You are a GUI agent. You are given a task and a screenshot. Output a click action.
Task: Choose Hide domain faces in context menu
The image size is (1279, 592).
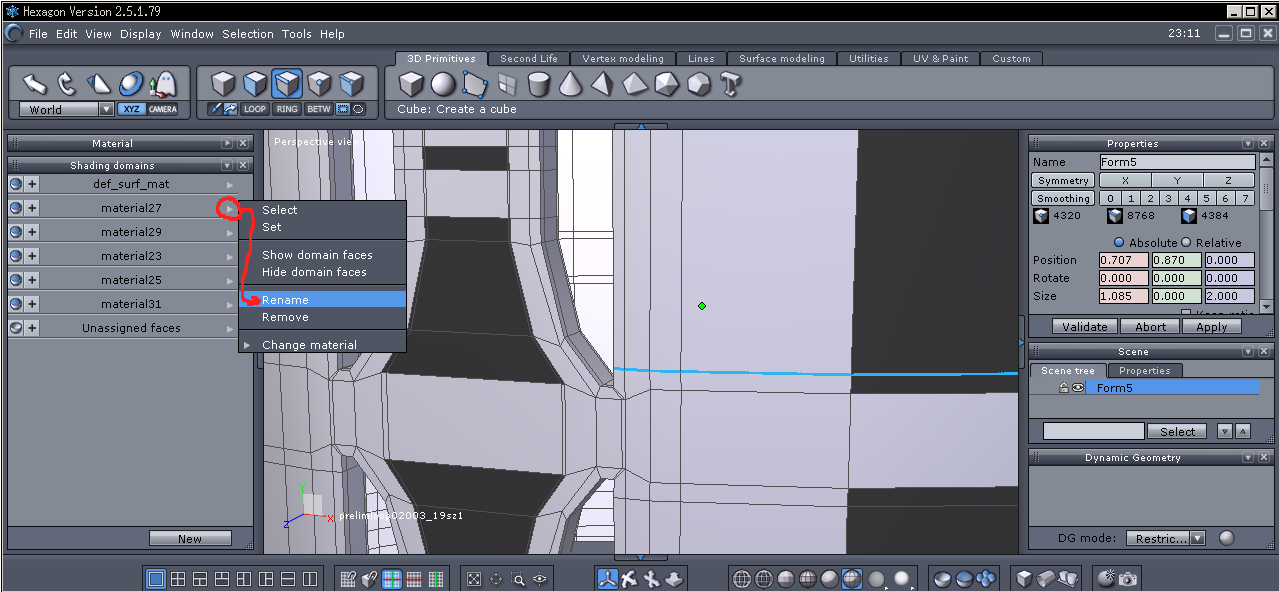point(322,272)
